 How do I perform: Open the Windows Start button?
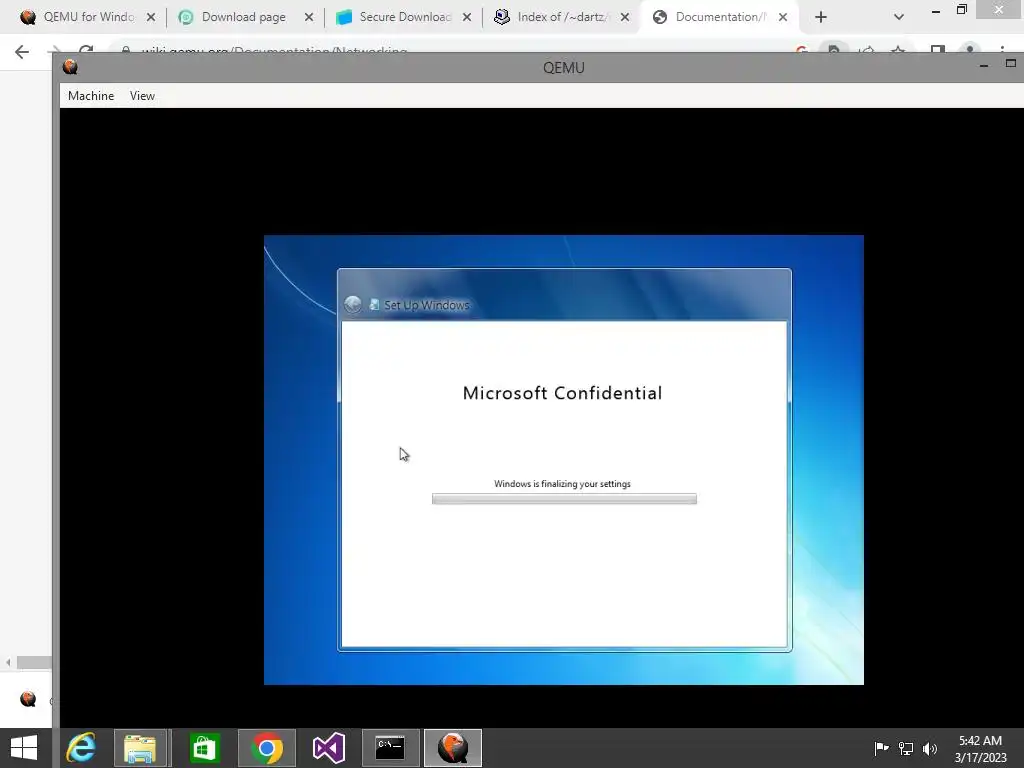tap(24, 748)
